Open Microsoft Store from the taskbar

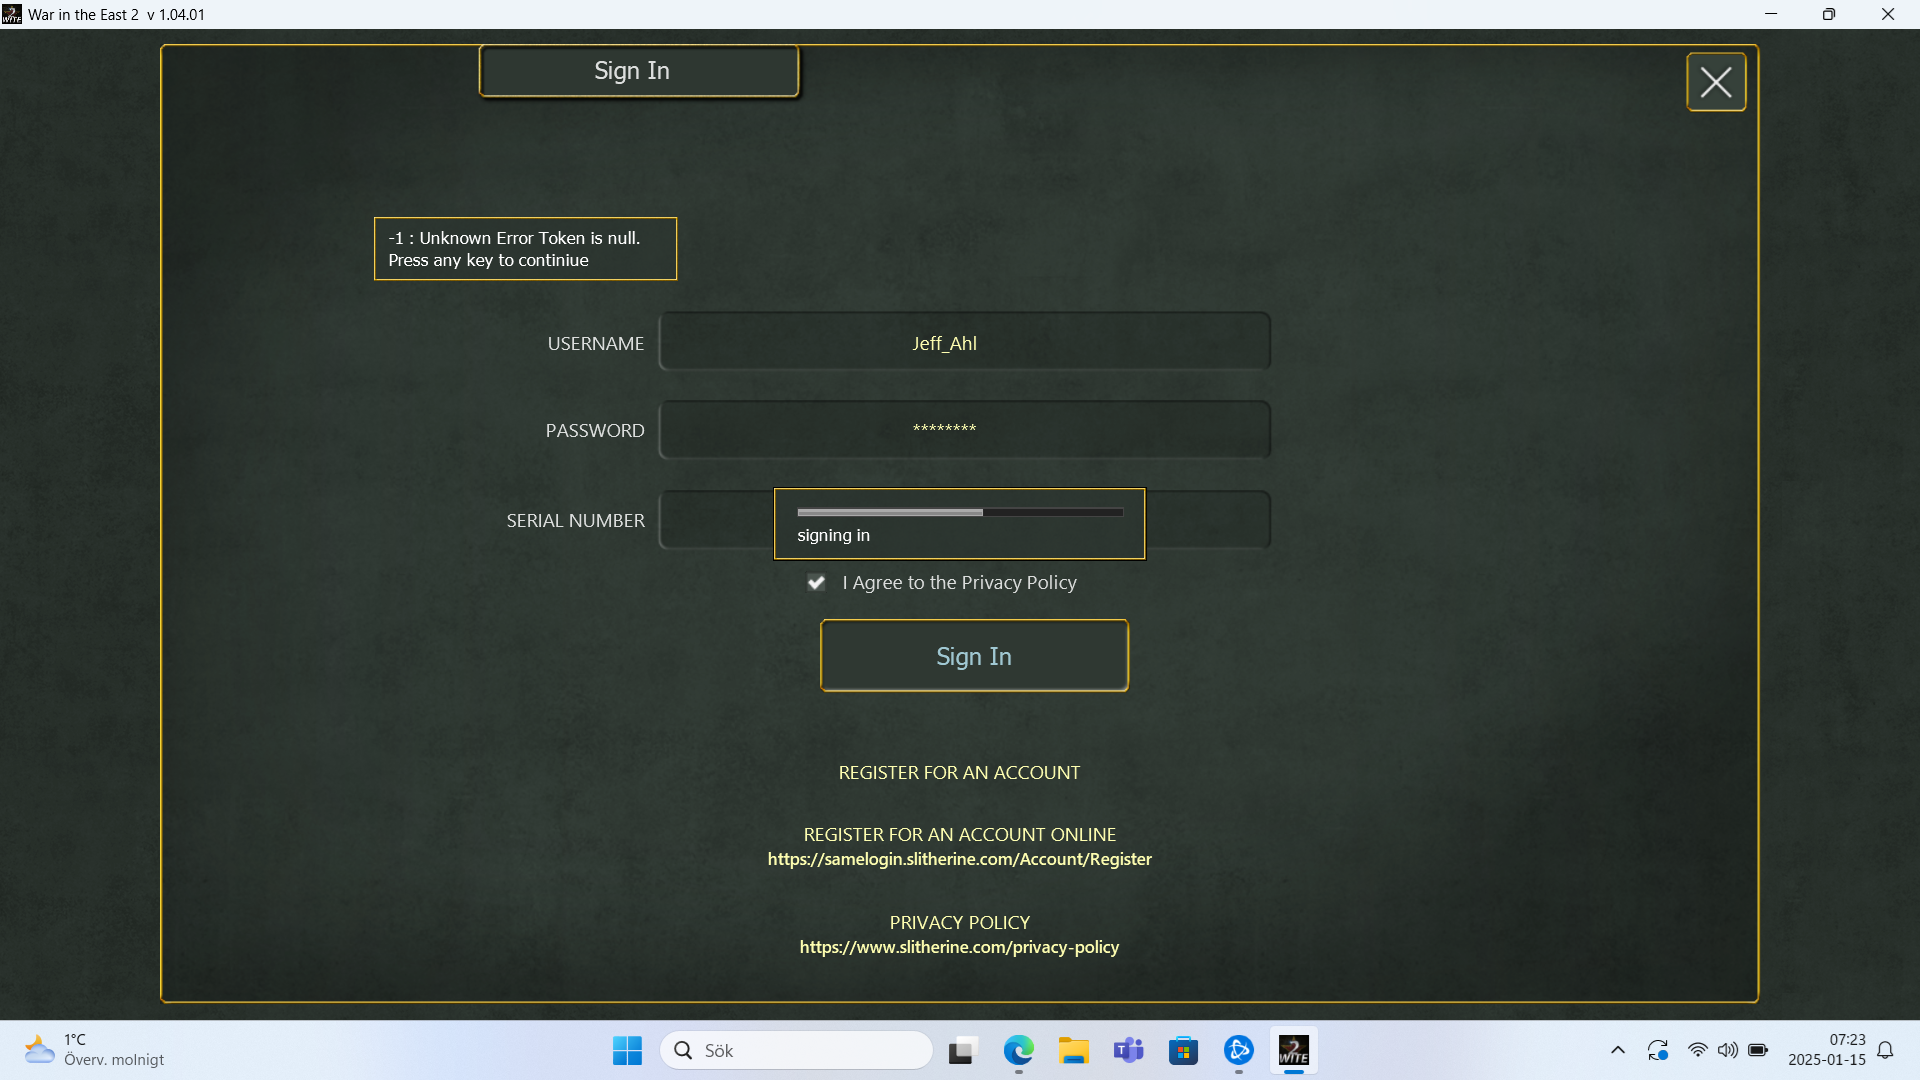click(1184, 1050)
